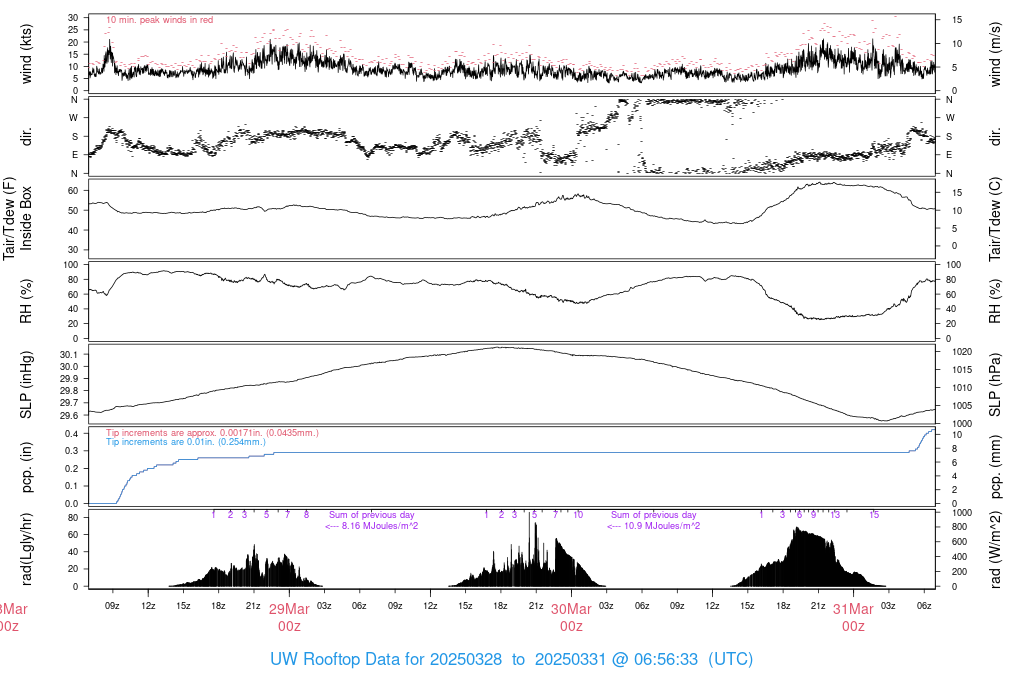Viewport: 1024px width, 700px height.
Task: Click the UW Rooftop Data title text
Action: (x=511, y=659)
